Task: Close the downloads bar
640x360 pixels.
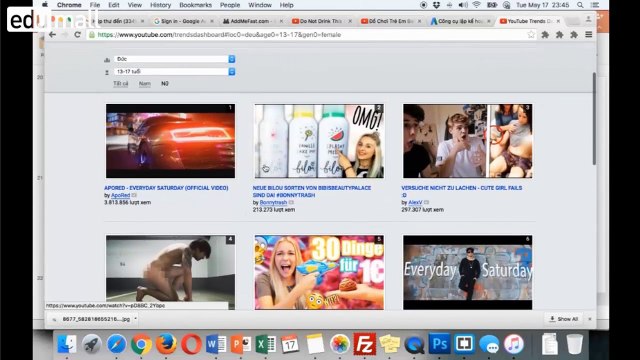Action: pyautogui.click(x=590, y=319)
